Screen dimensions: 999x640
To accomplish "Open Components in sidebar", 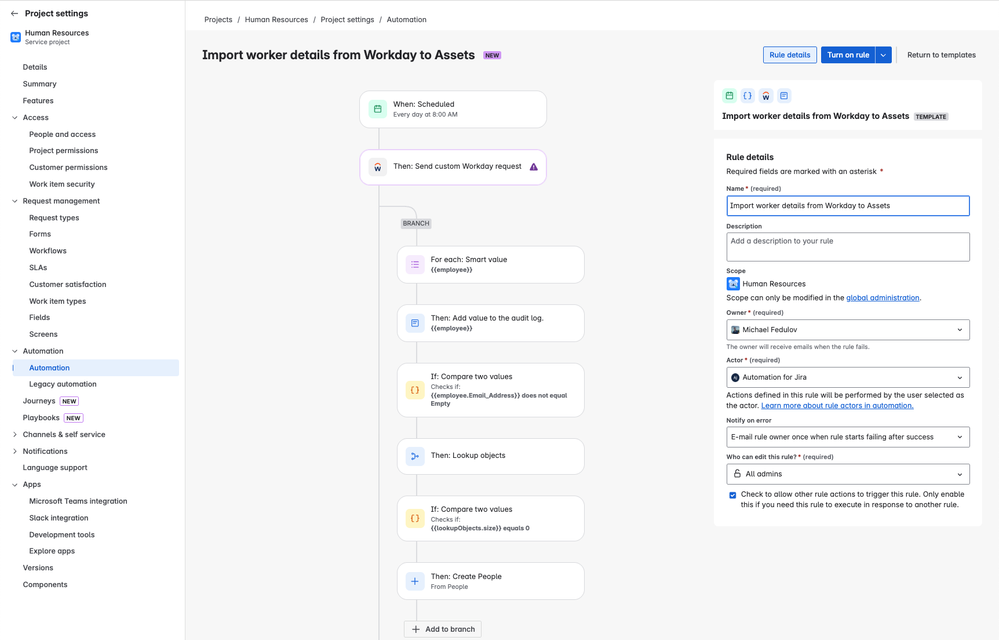I will click(45, 585).
